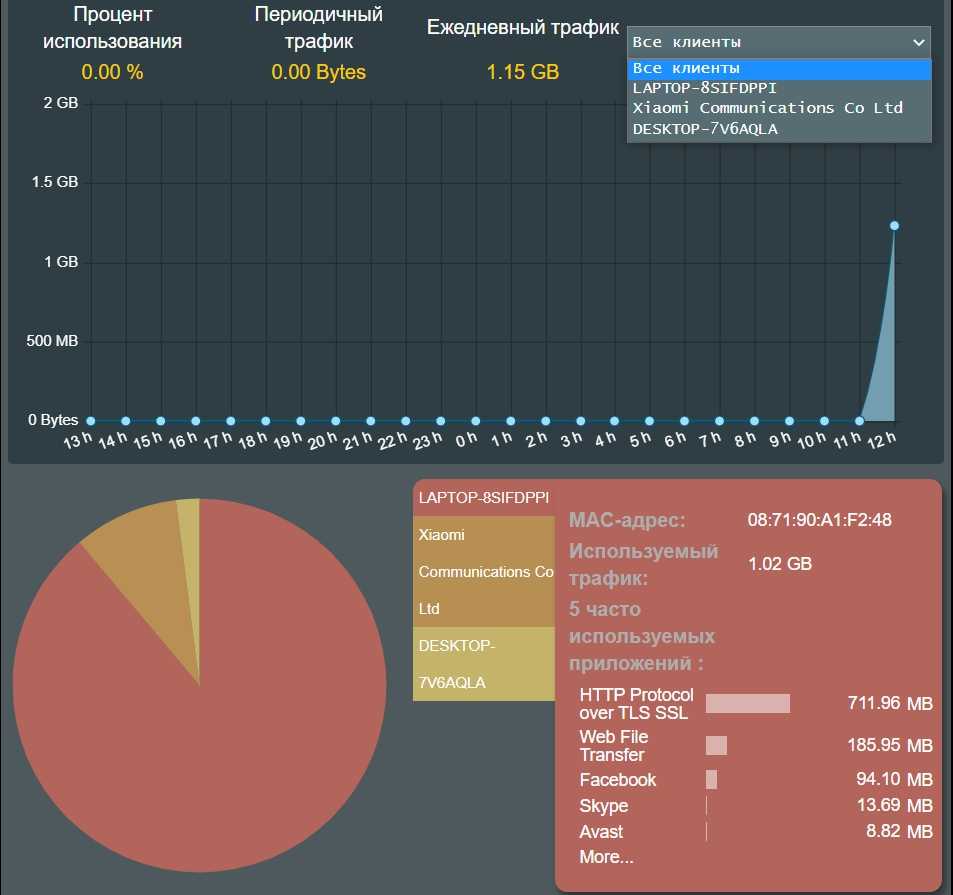This screenshot has width=953, height=895.
Task: Select Xiaomi Communications legend entry
Action: [484, 571]
